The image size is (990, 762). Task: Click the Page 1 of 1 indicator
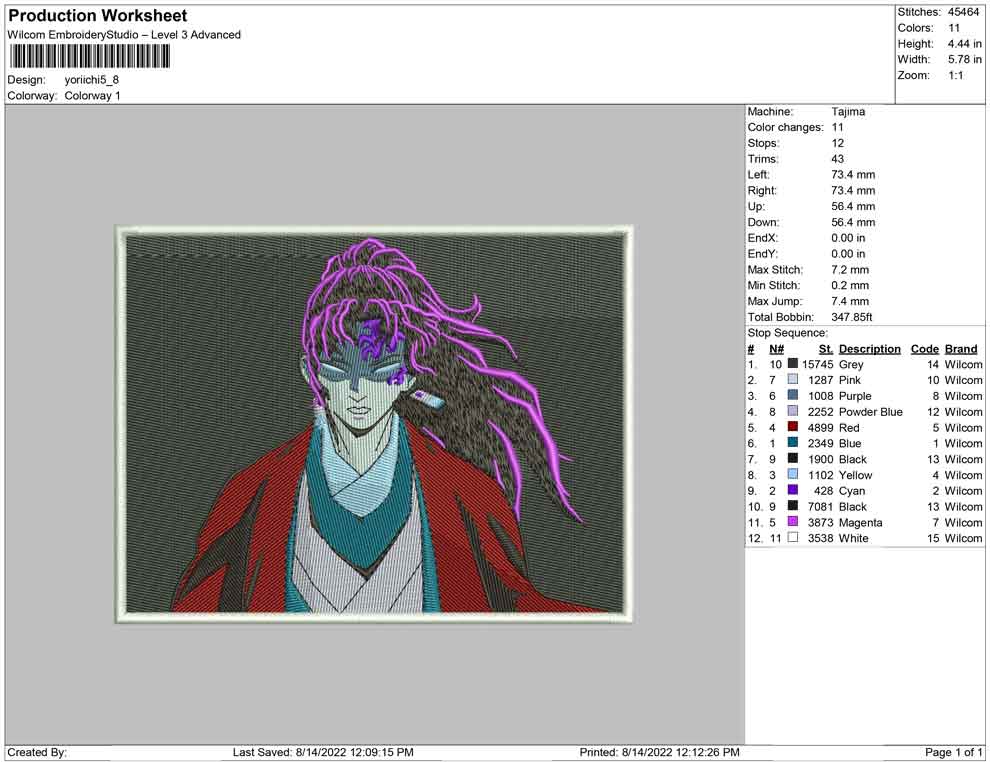(x=953, y=752)
